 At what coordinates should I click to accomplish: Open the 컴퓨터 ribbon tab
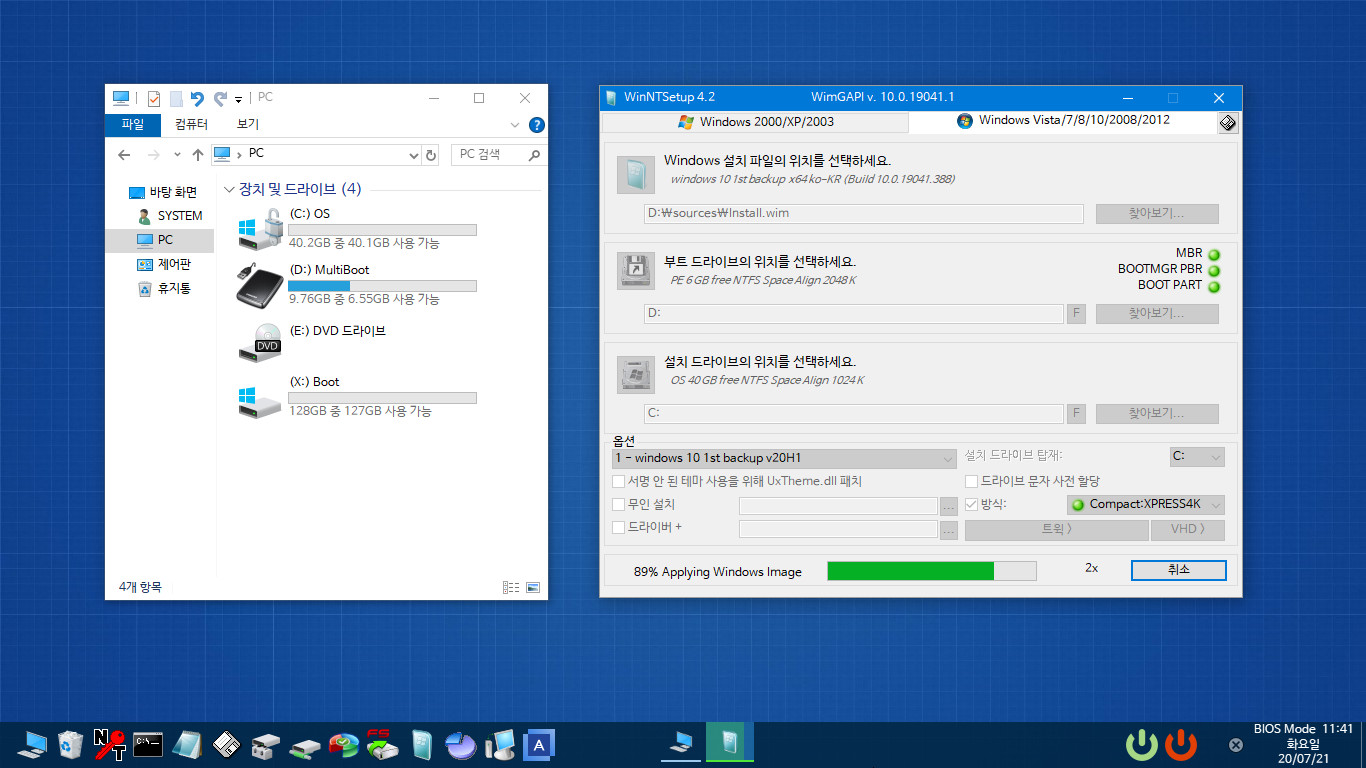[x=191, y=125]
